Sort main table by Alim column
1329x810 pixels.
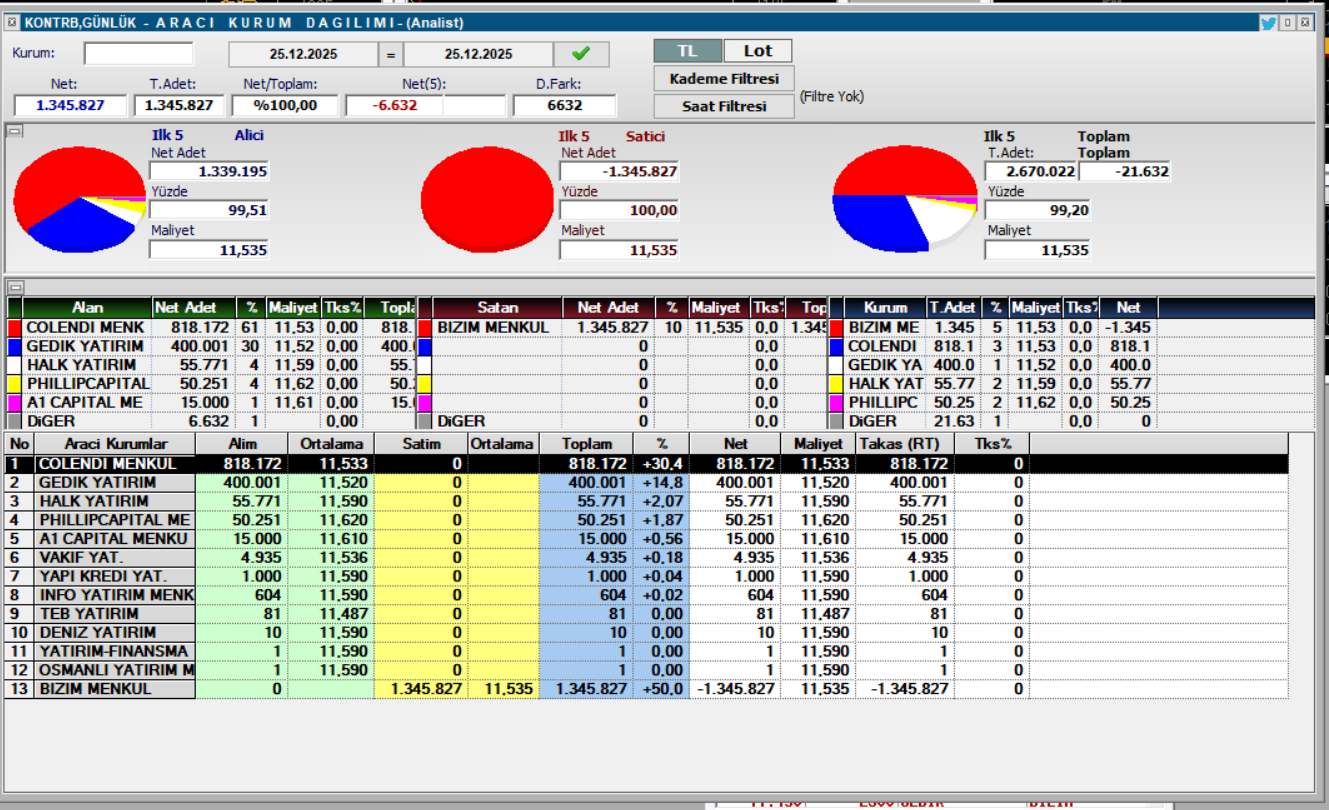pos(242,443)
